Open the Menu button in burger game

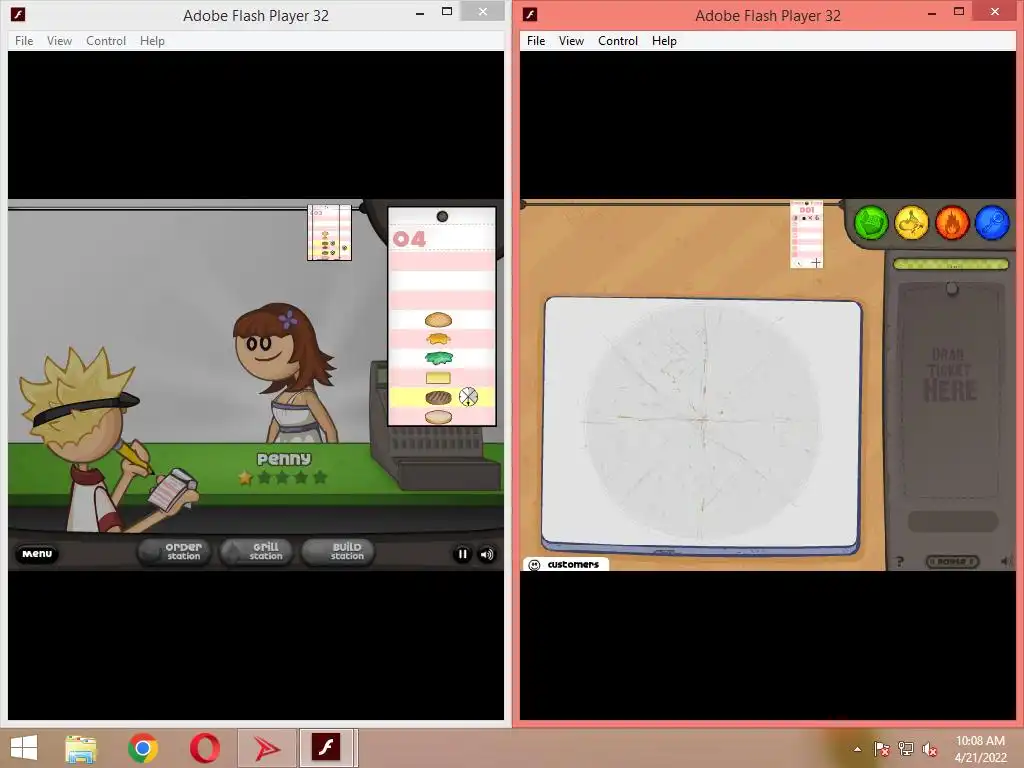[37, 554]
